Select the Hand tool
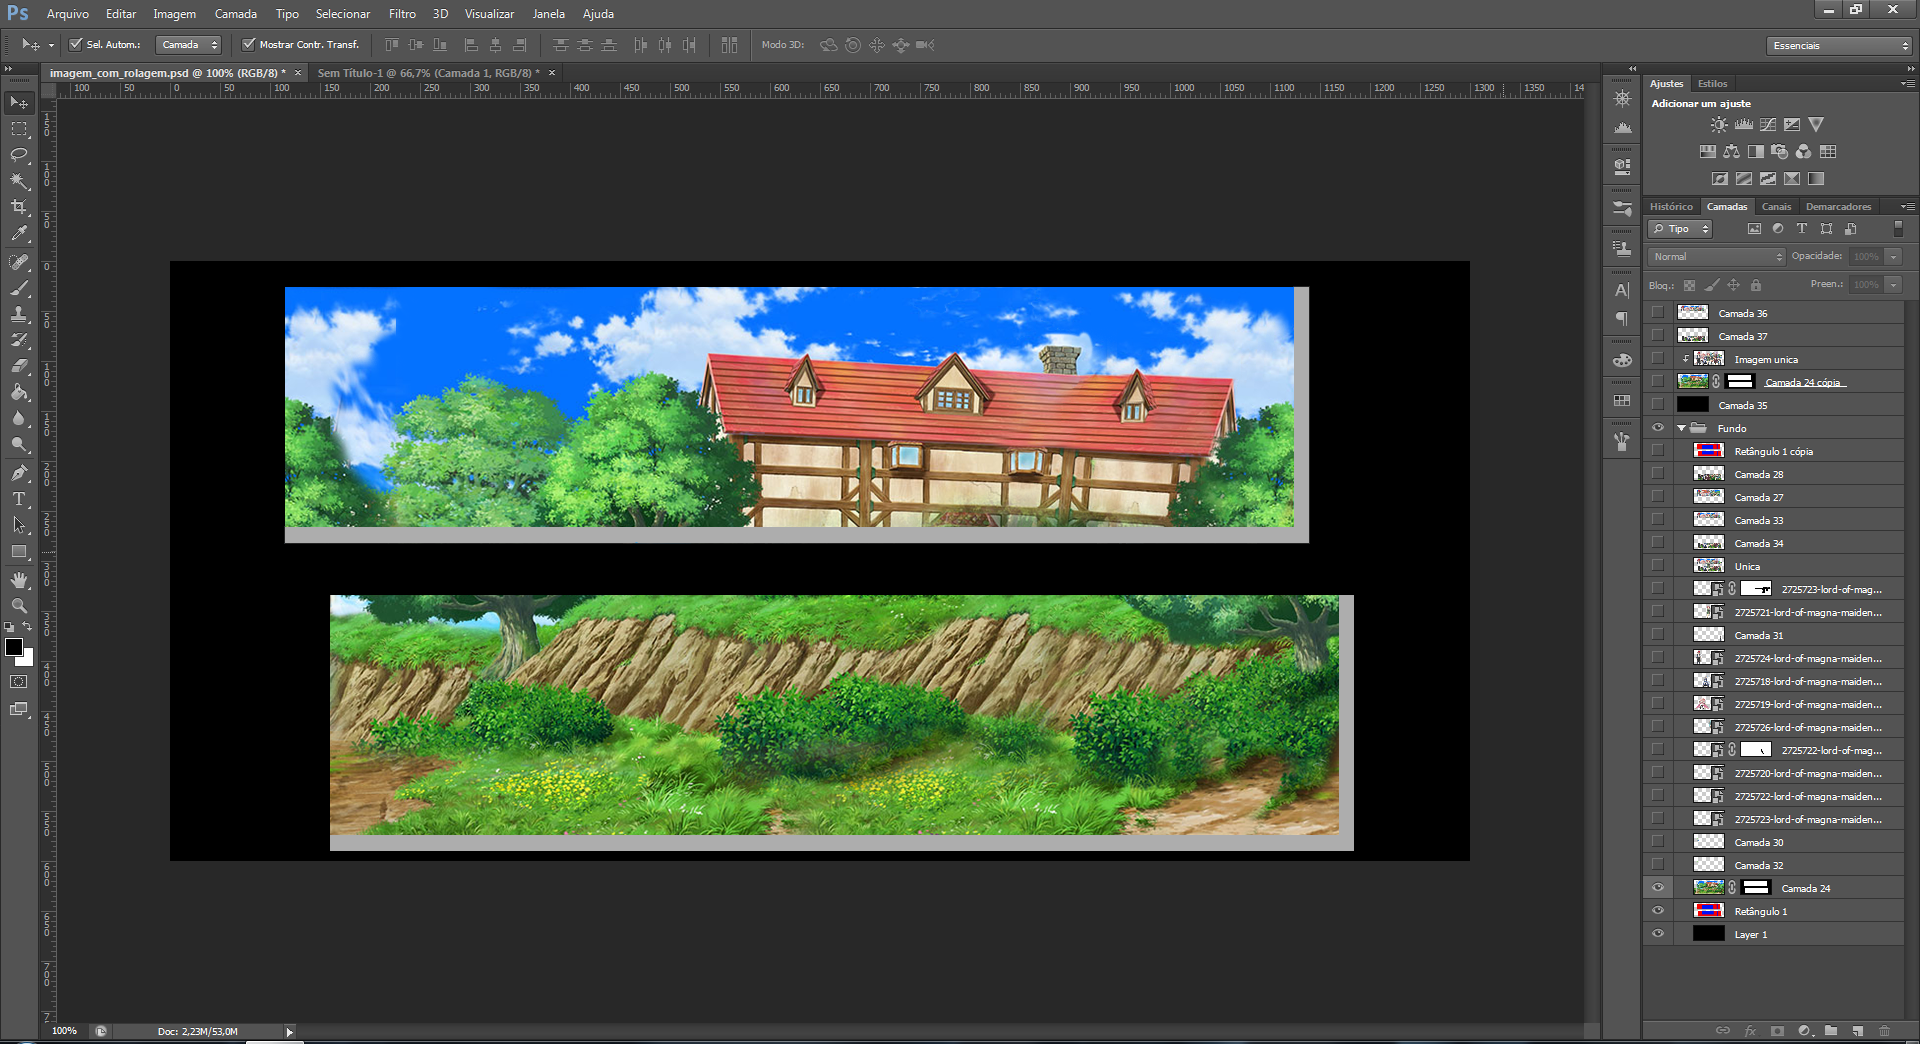This screenshot has height=1044, width=1920. [19, 580]
